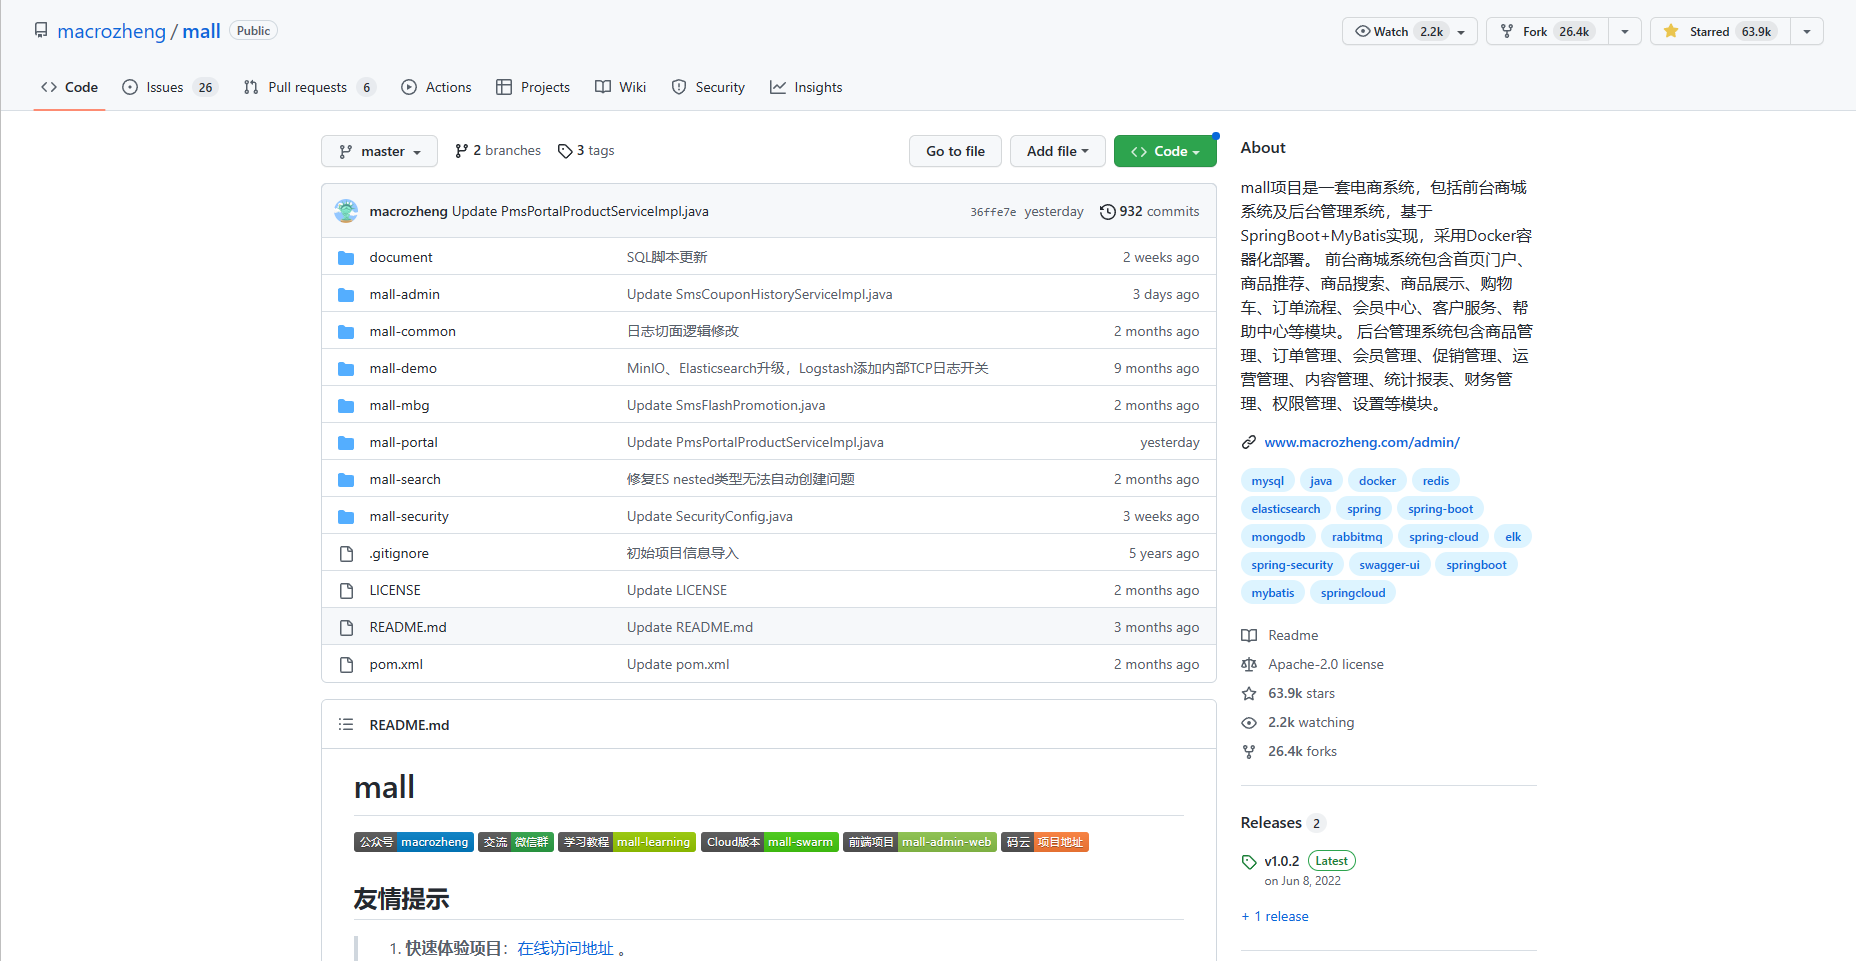Click the elasticsearch topic tag
Screen dimensions: 1856x961
coord(1285,509)
